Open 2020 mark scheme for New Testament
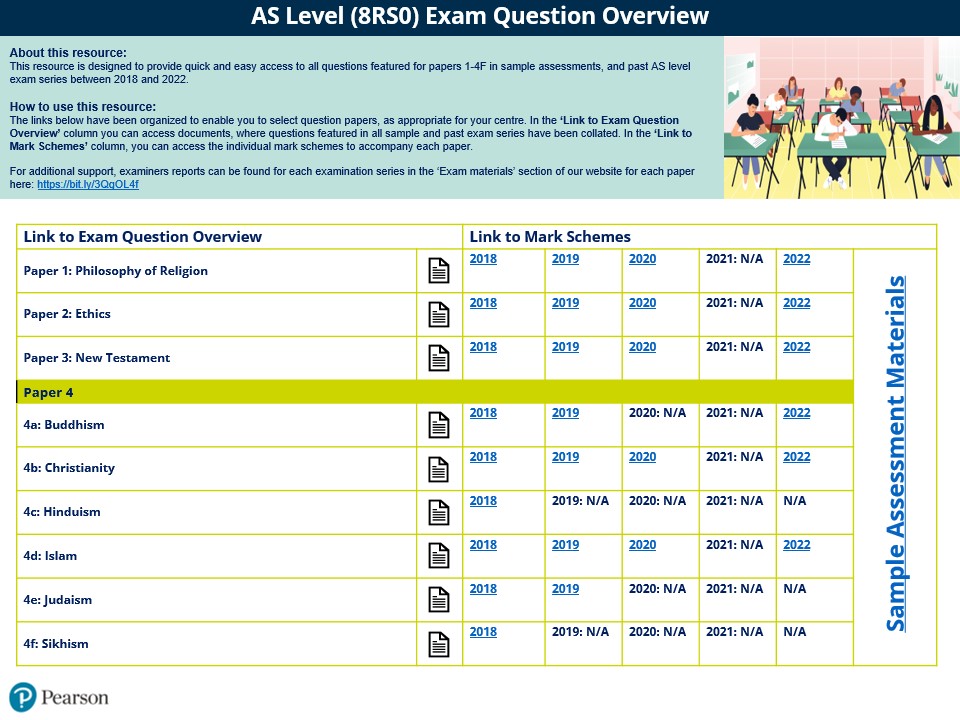Viewport: 960px width, 720px height. click(x=642, y=347)
